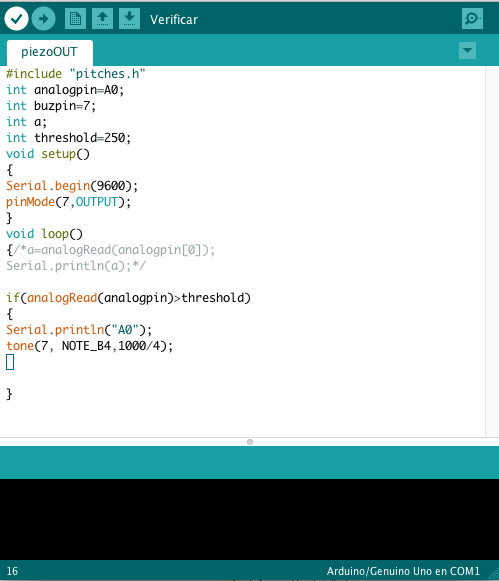Click the line 'int buzpin=7;'
The height and width of the screenshot is (581, 499).
point(51,106)
